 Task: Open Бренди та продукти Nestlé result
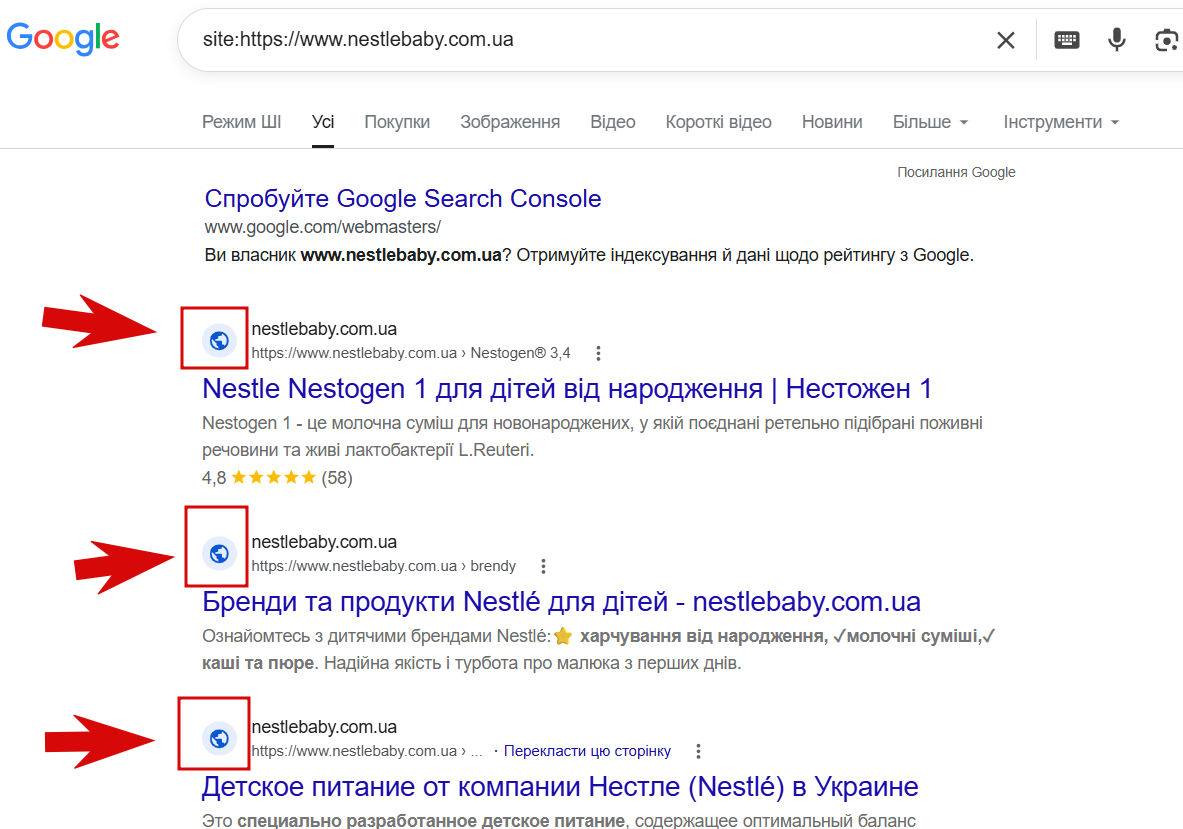(561, 602)
